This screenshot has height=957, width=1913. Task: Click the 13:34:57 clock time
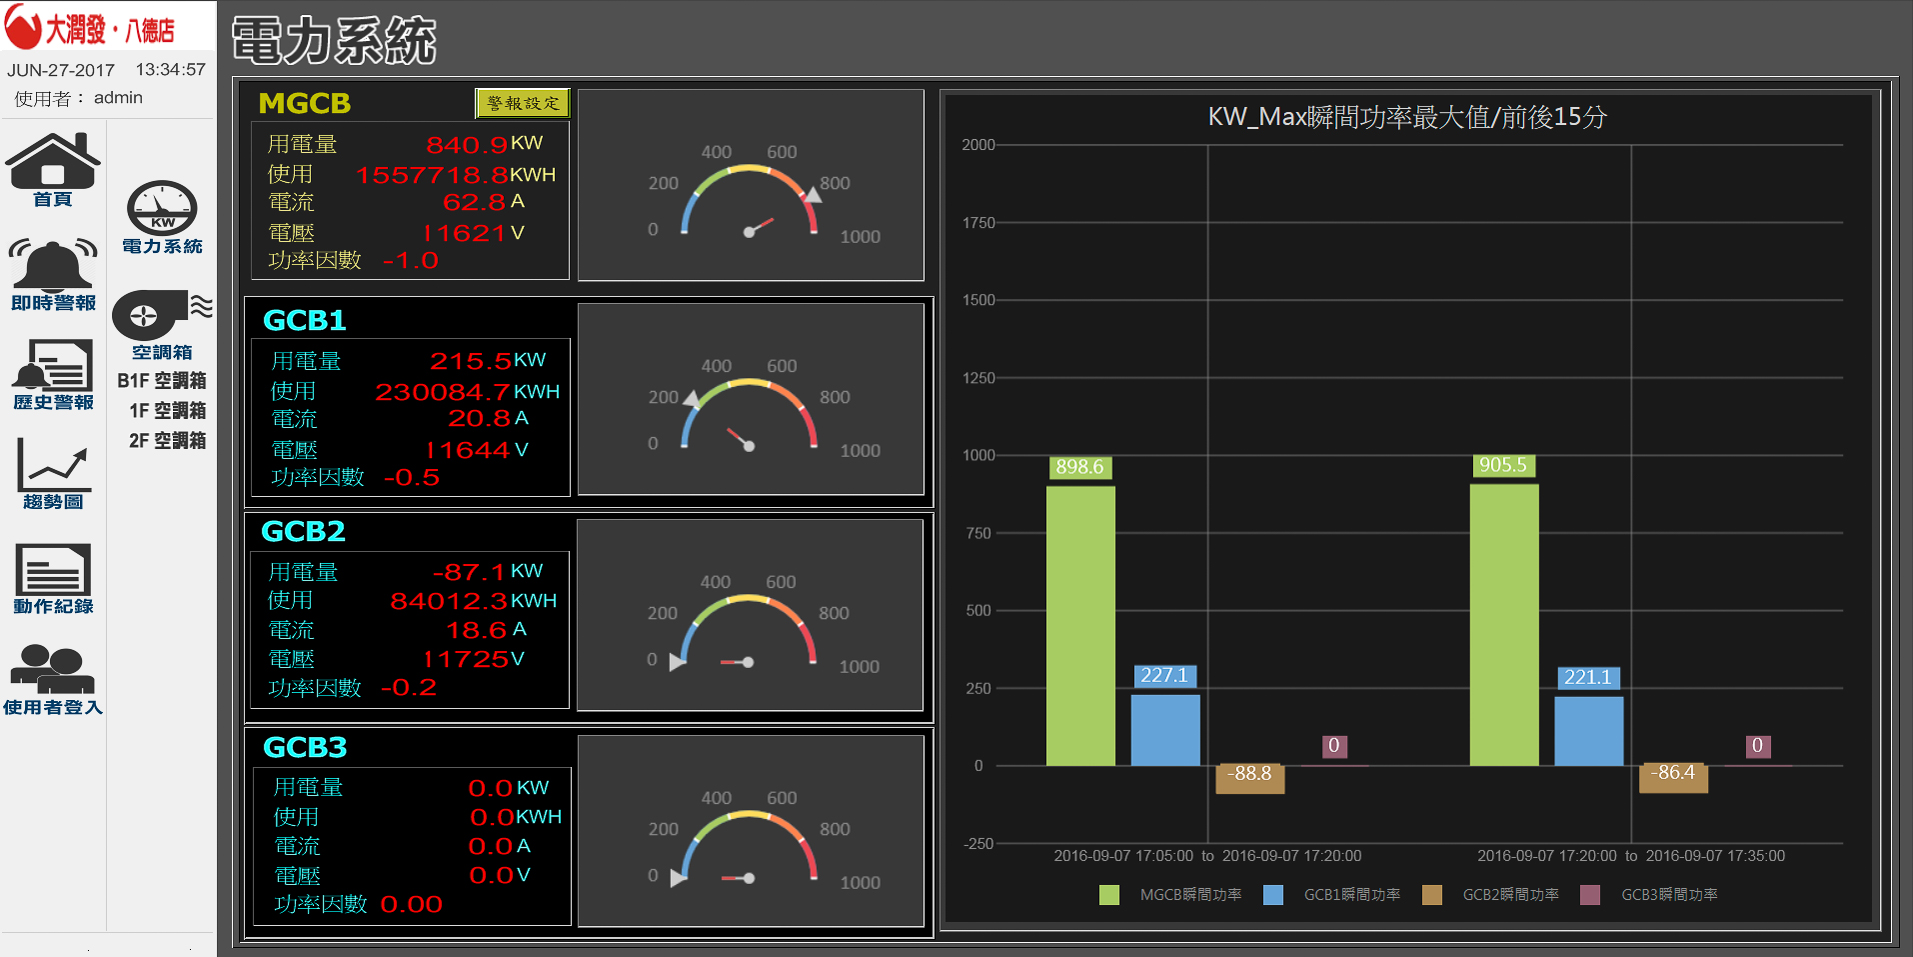(170, 70)
